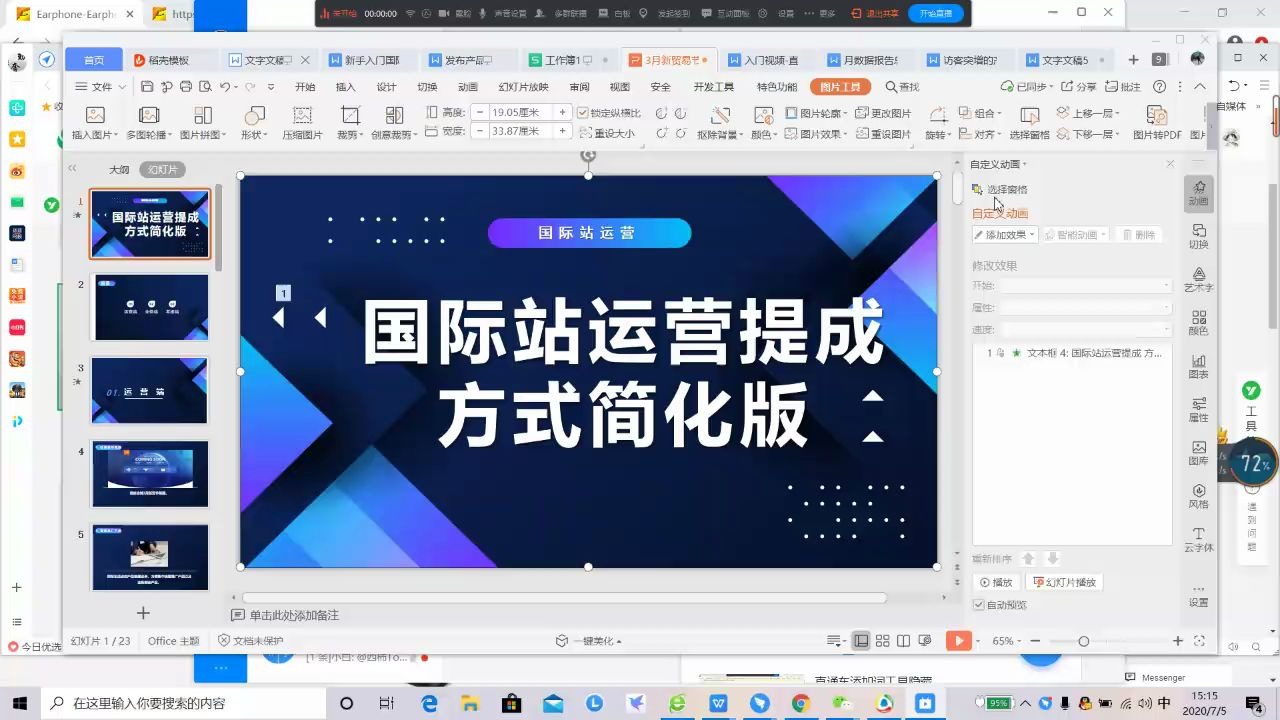
Task: Open the 添加效果 add effect dropdown
Action: tap(1002, 234)
